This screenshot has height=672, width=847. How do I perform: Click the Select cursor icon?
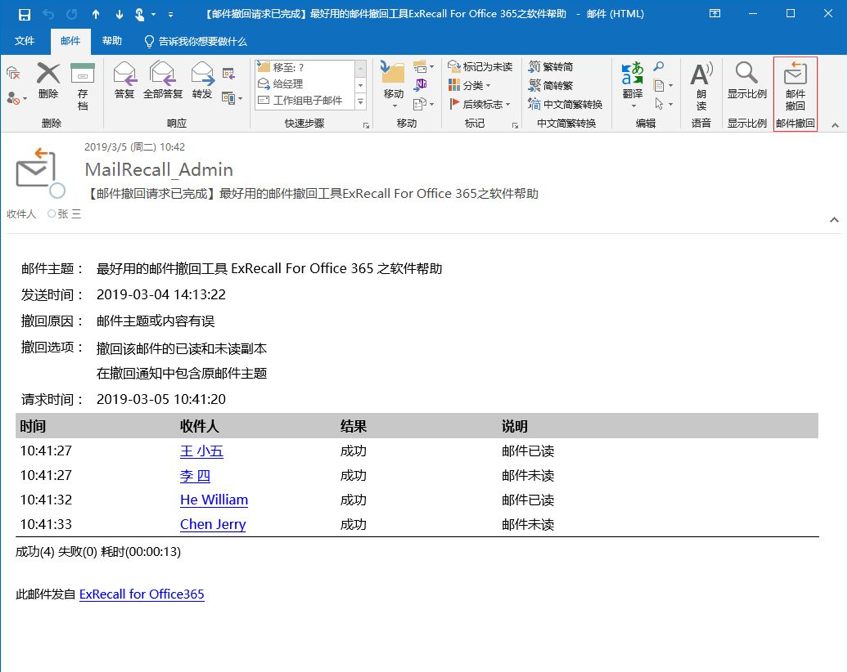[658, 103]
